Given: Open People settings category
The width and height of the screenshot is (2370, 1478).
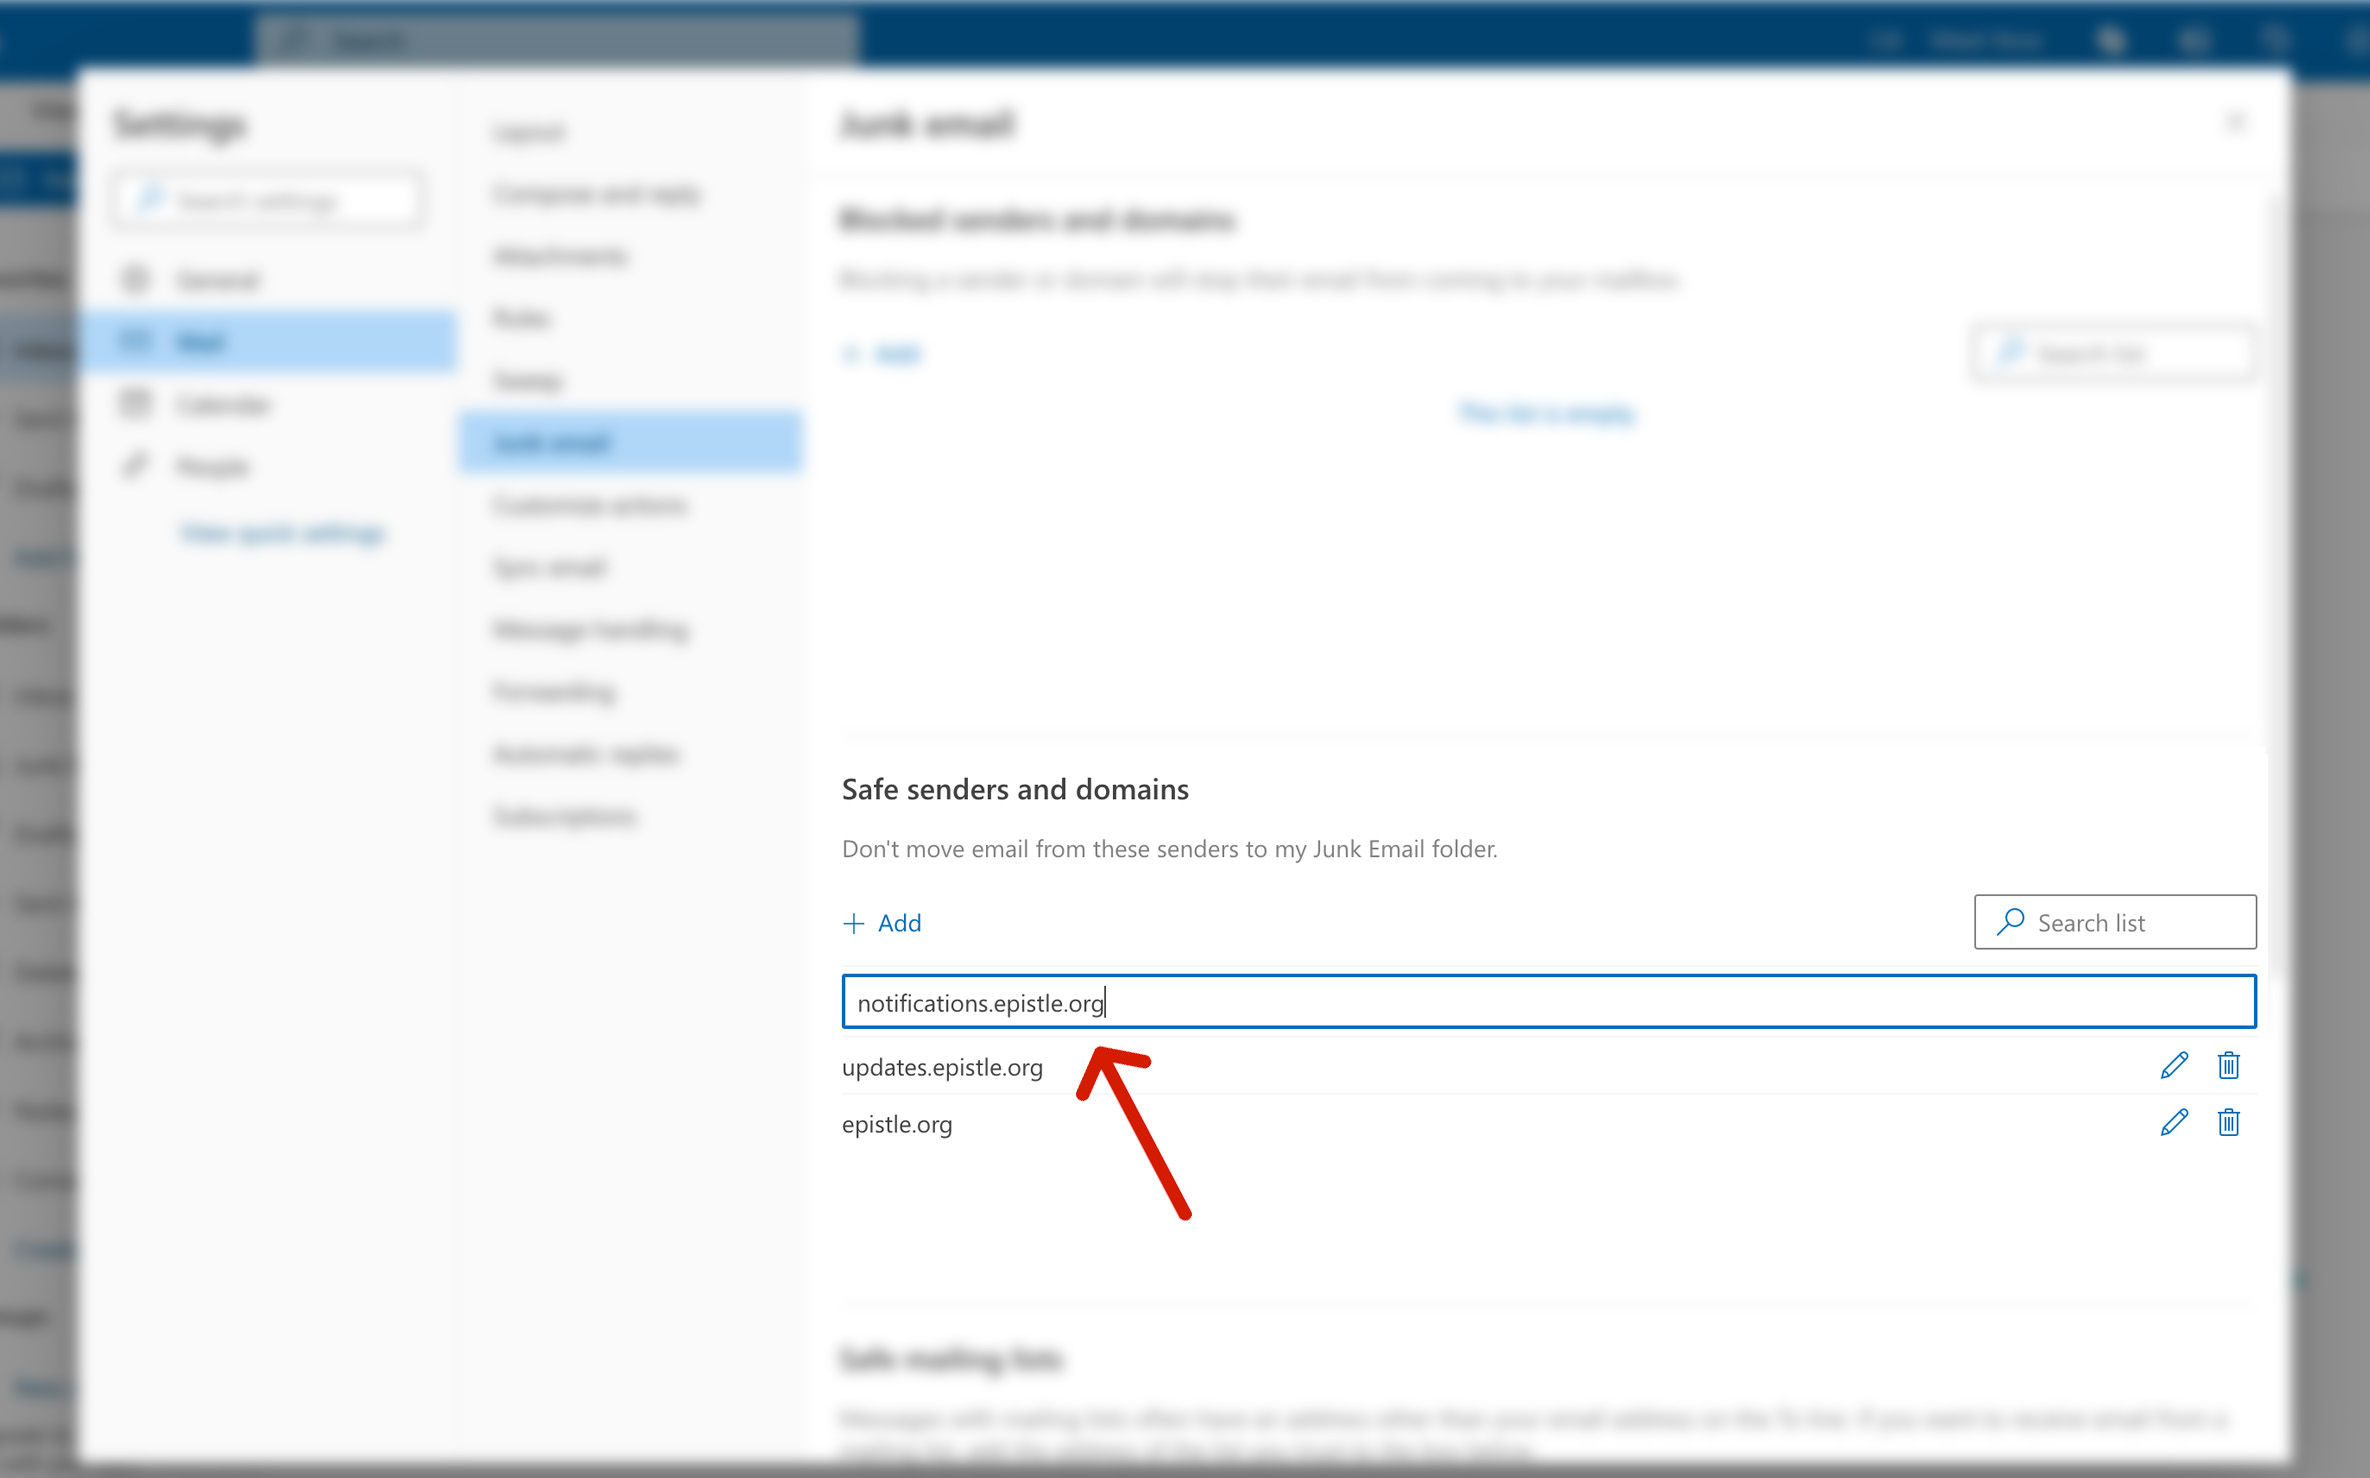Looking at the screenshot, I should tap(212, 467).
